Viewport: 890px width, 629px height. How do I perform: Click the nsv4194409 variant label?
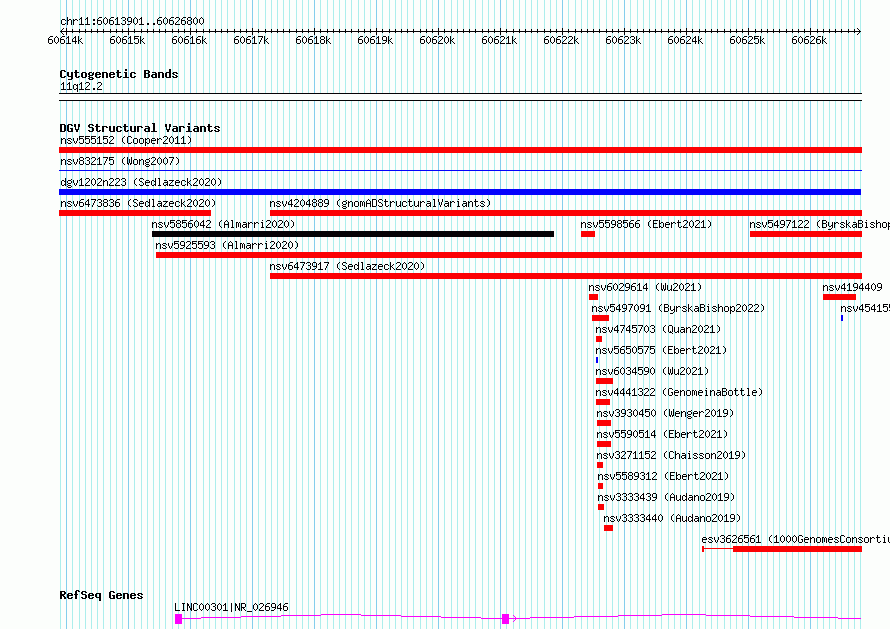(x=853, y=287)
